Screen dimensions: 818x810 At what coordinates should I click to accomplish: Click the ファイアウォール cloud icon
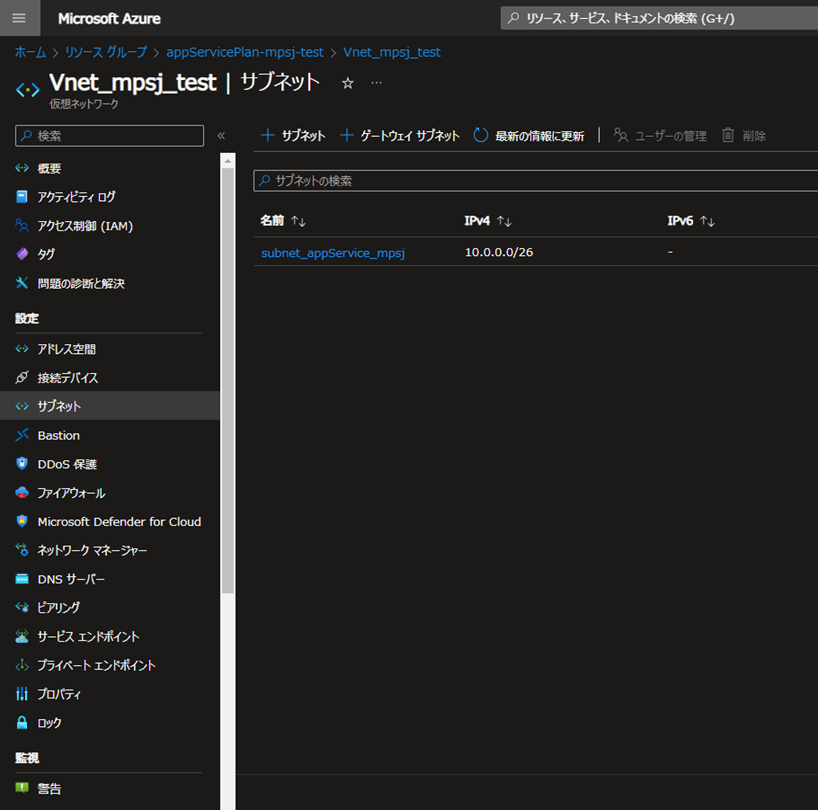22,493
